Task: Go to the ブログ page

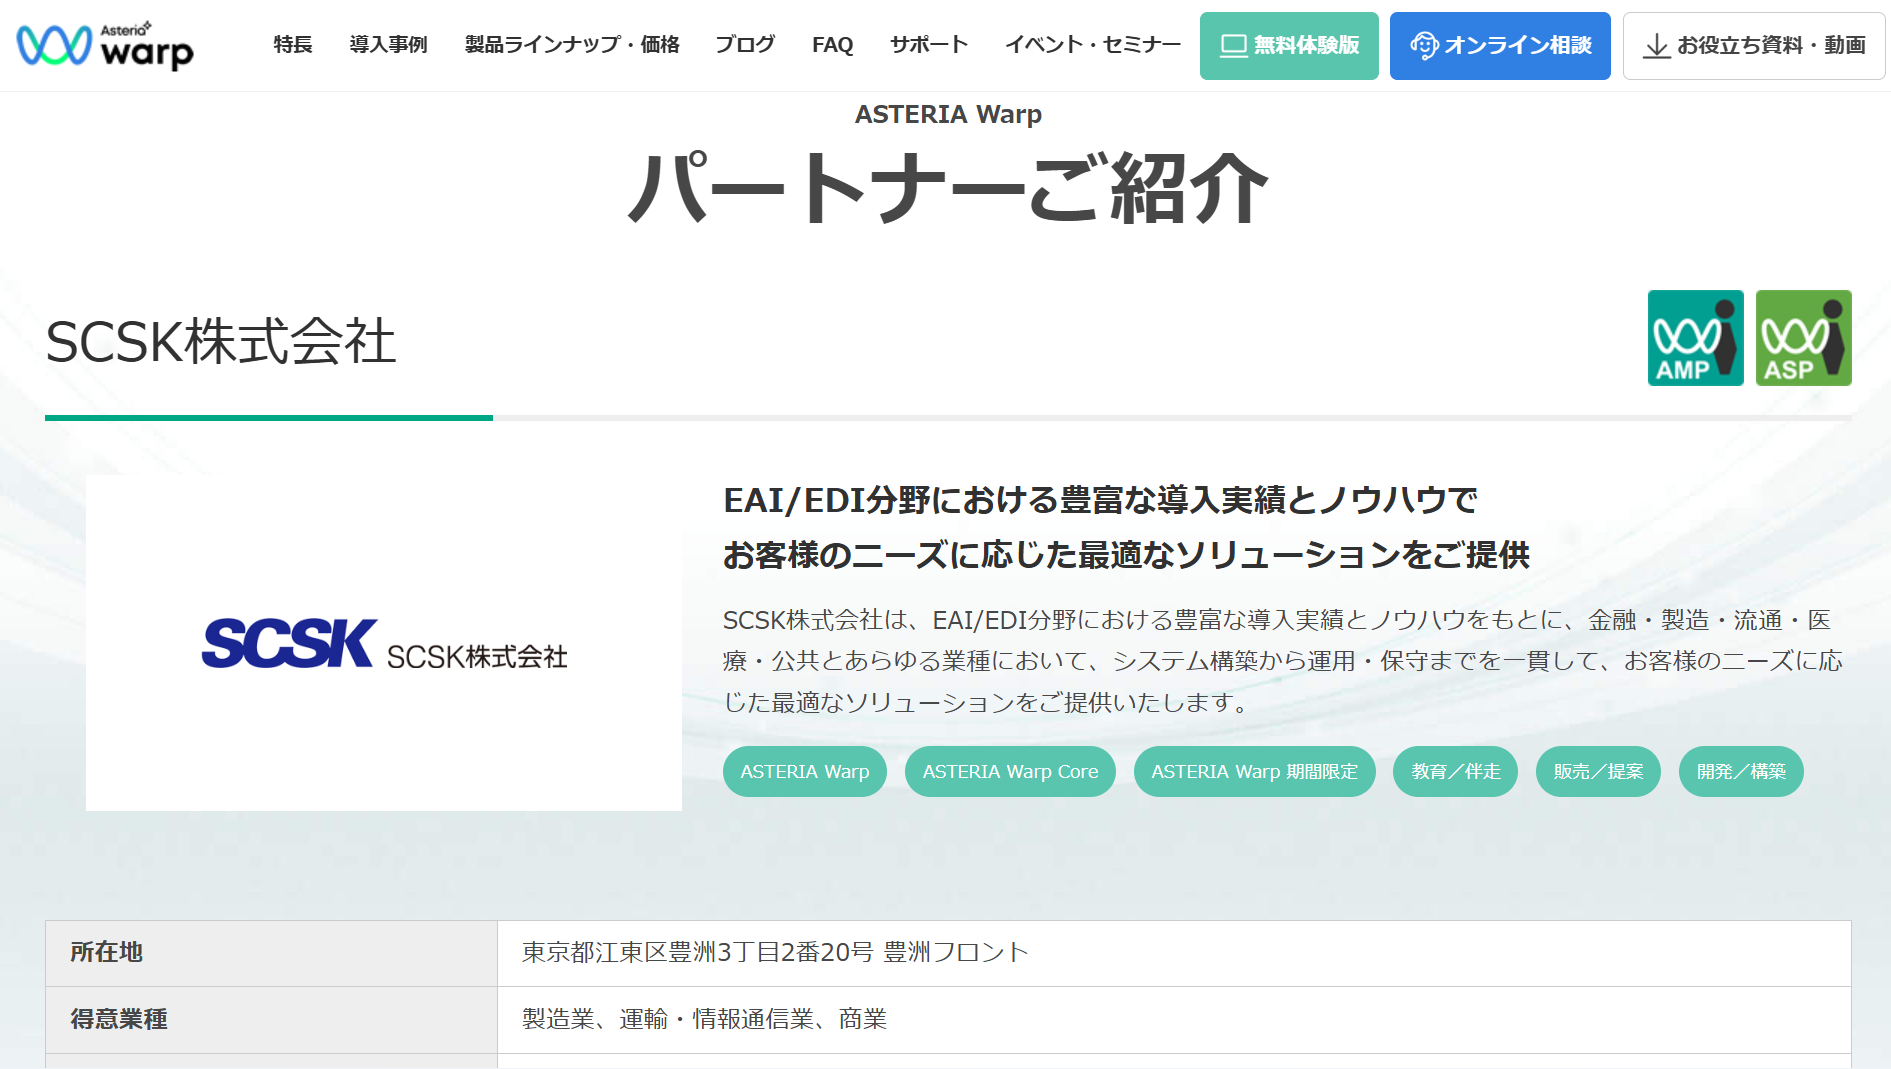Action: pyautogui.click(x=745, y=45)
